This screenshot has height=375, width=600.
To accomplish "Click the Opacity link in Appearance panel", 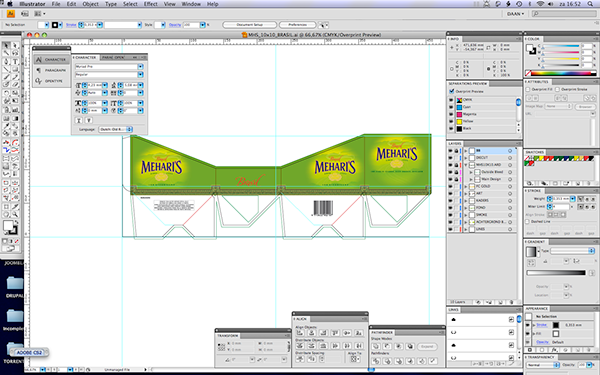I will (x=542, y=342).
